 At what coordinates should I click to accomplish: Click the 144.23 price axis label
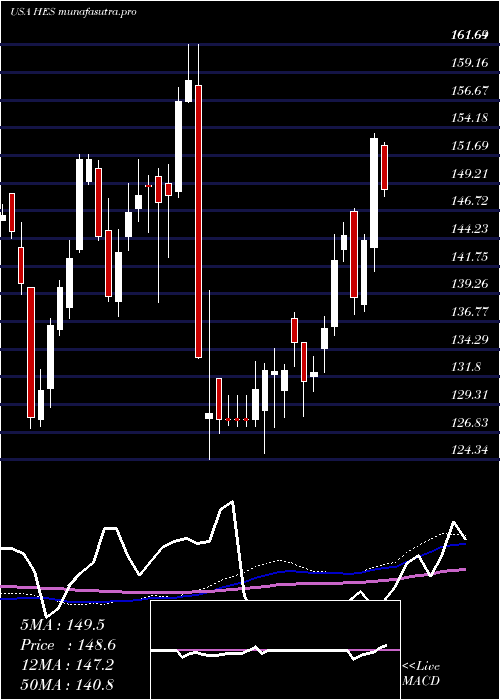[x=472, y=229]
